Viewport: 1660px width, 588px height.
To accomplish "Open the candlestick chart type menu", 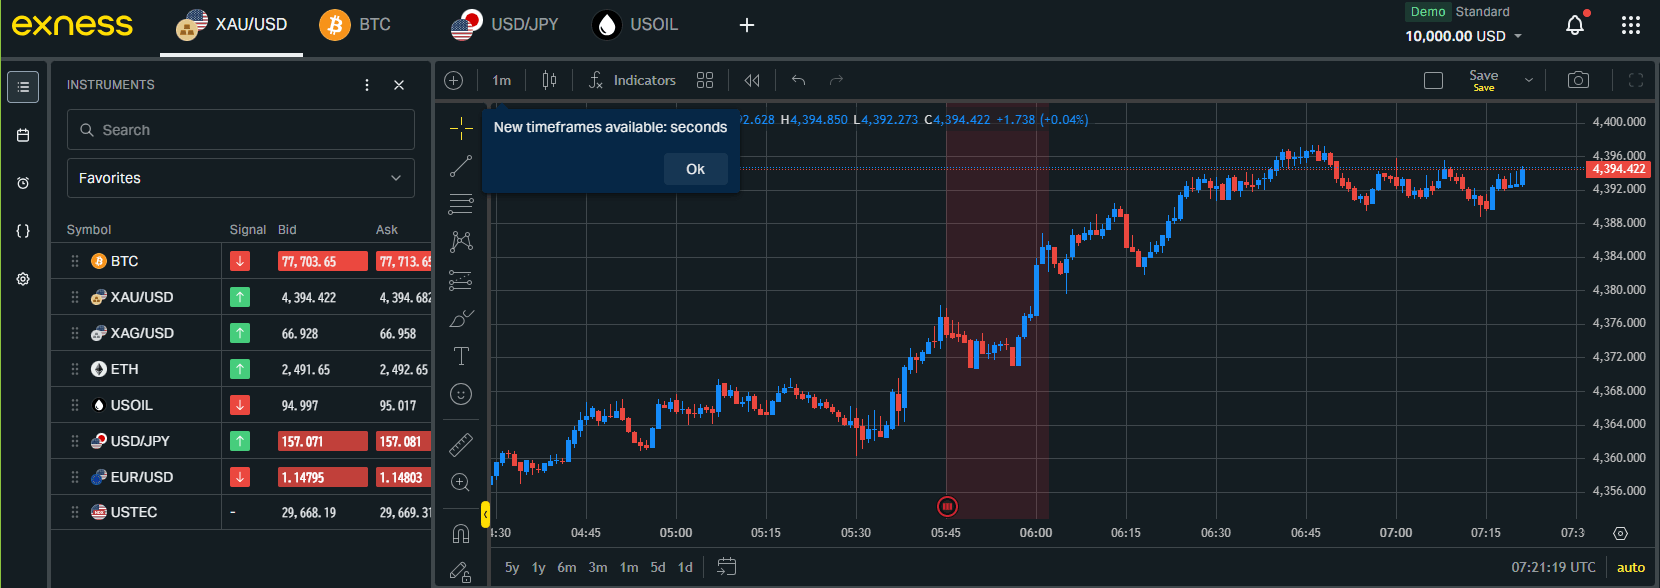I will click(549, 80).
